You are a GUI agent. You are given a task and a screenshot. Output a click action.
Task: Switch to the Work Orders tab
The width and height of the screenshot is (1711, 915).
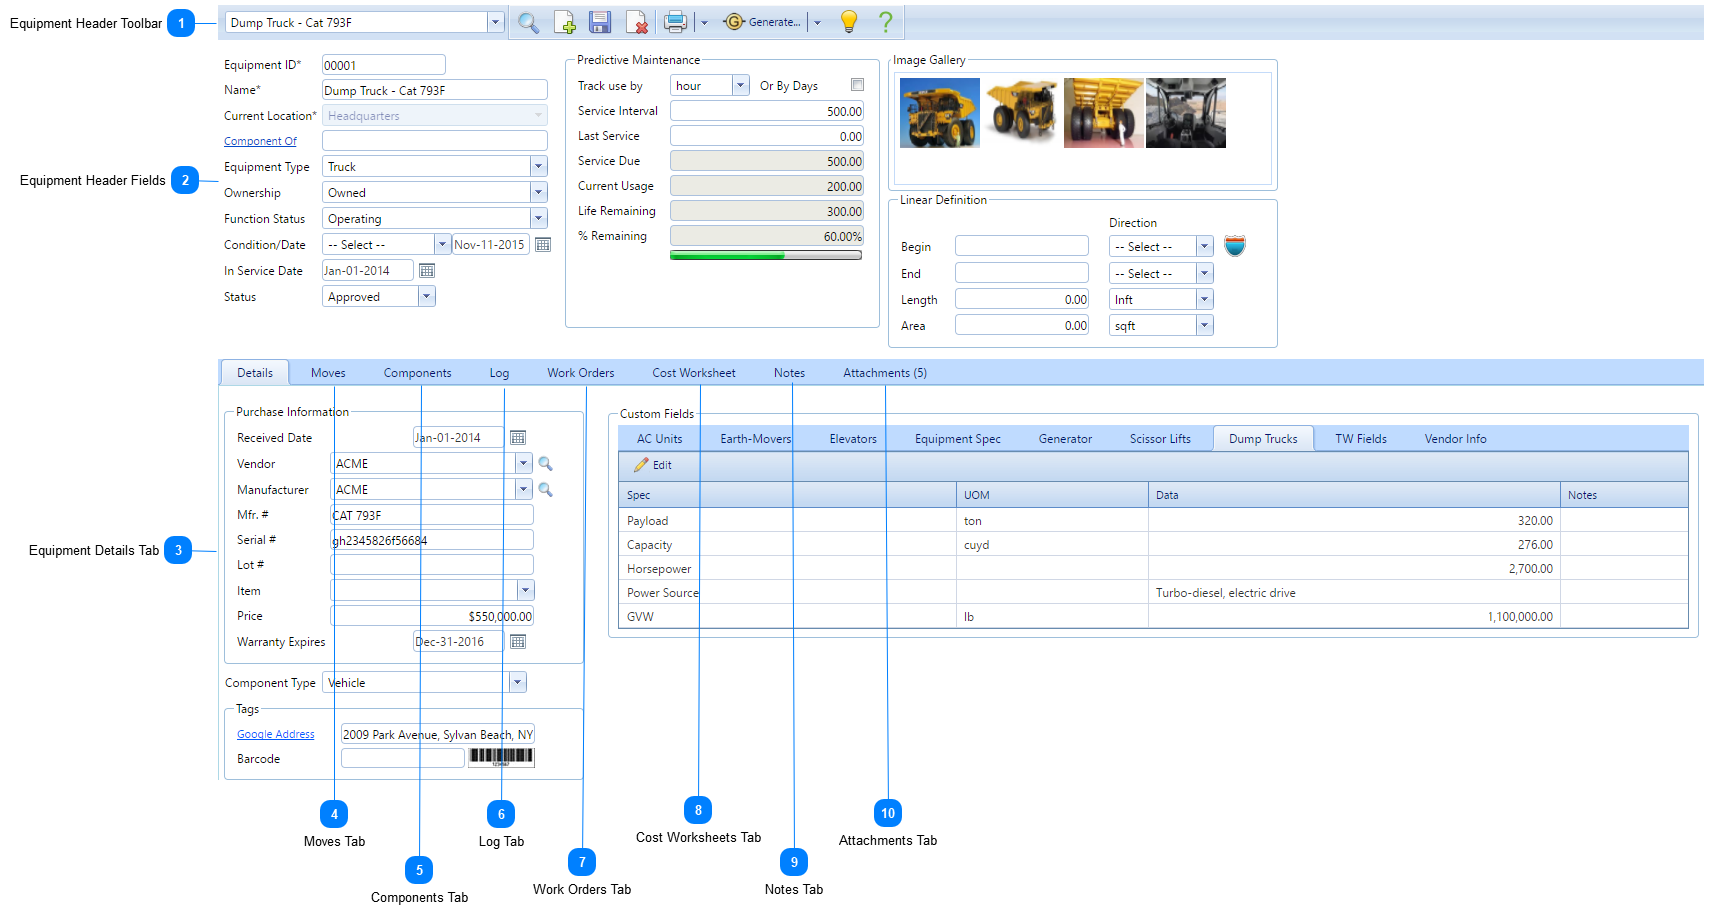click(581, 373)
